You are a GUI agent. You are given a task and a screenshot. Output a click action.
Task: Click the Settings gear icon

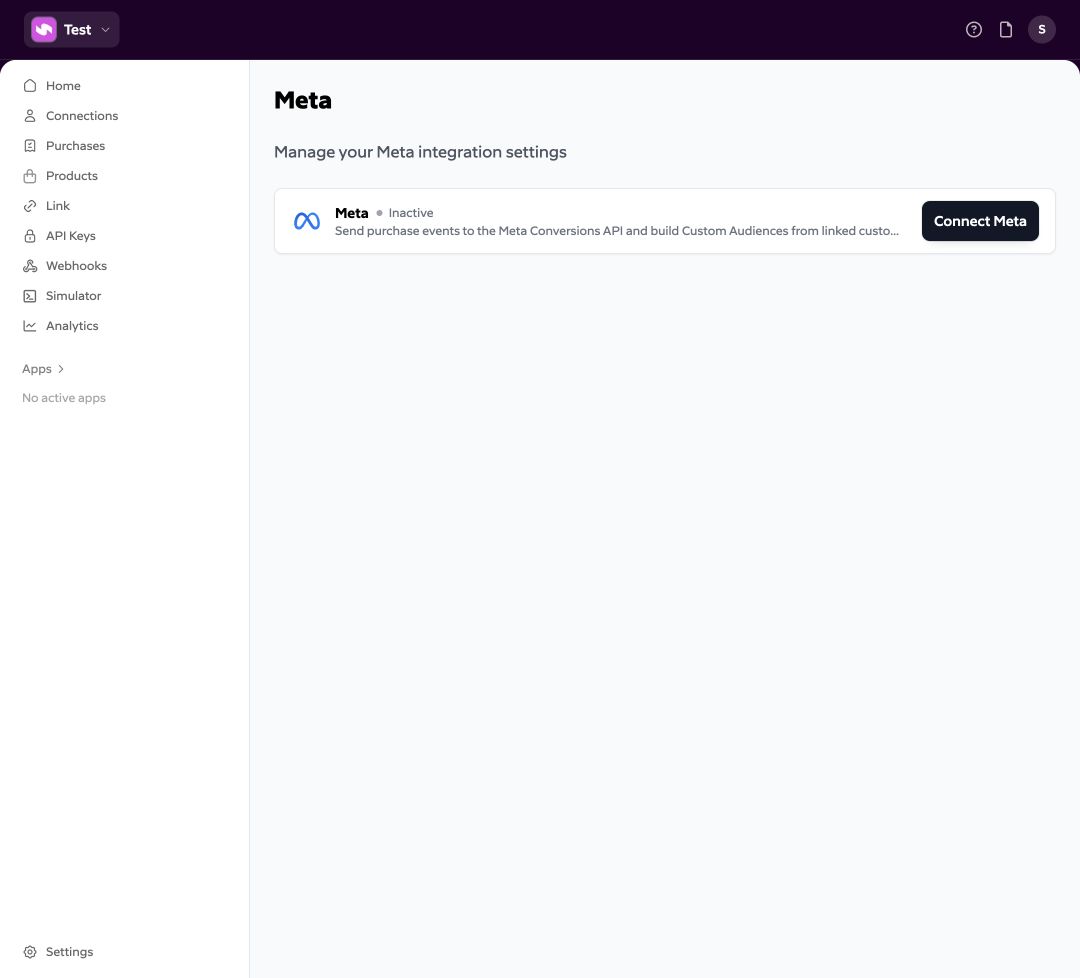click(x=30, y=952)
